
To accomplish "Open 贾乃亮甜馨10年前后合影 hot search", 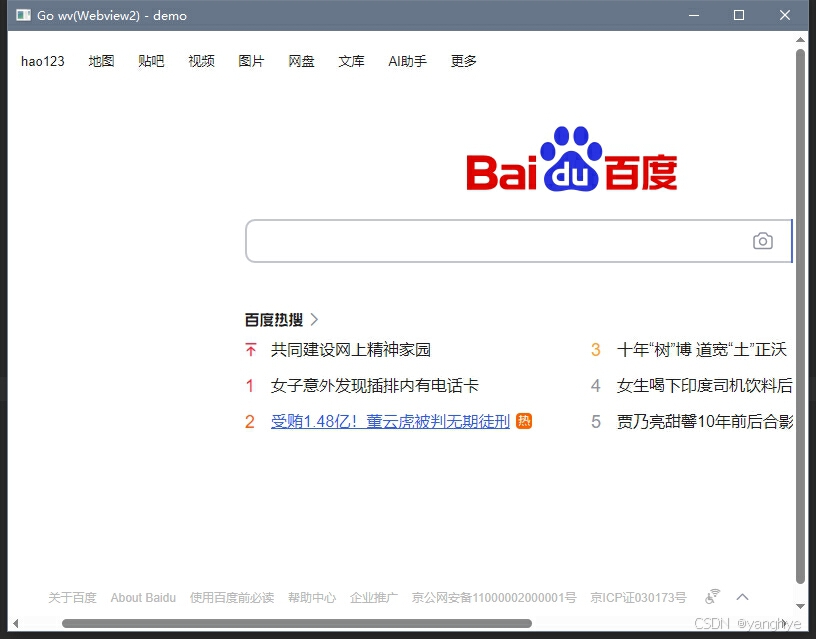I will click(x=705, y=421).
